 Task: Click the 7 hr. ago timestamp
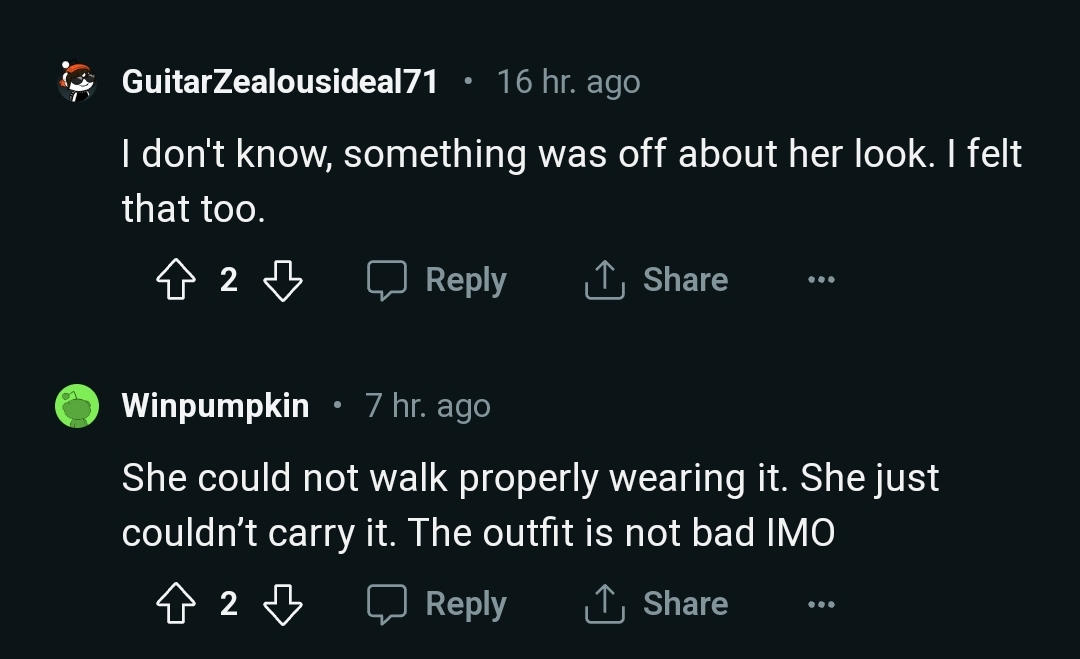[428, 406]
